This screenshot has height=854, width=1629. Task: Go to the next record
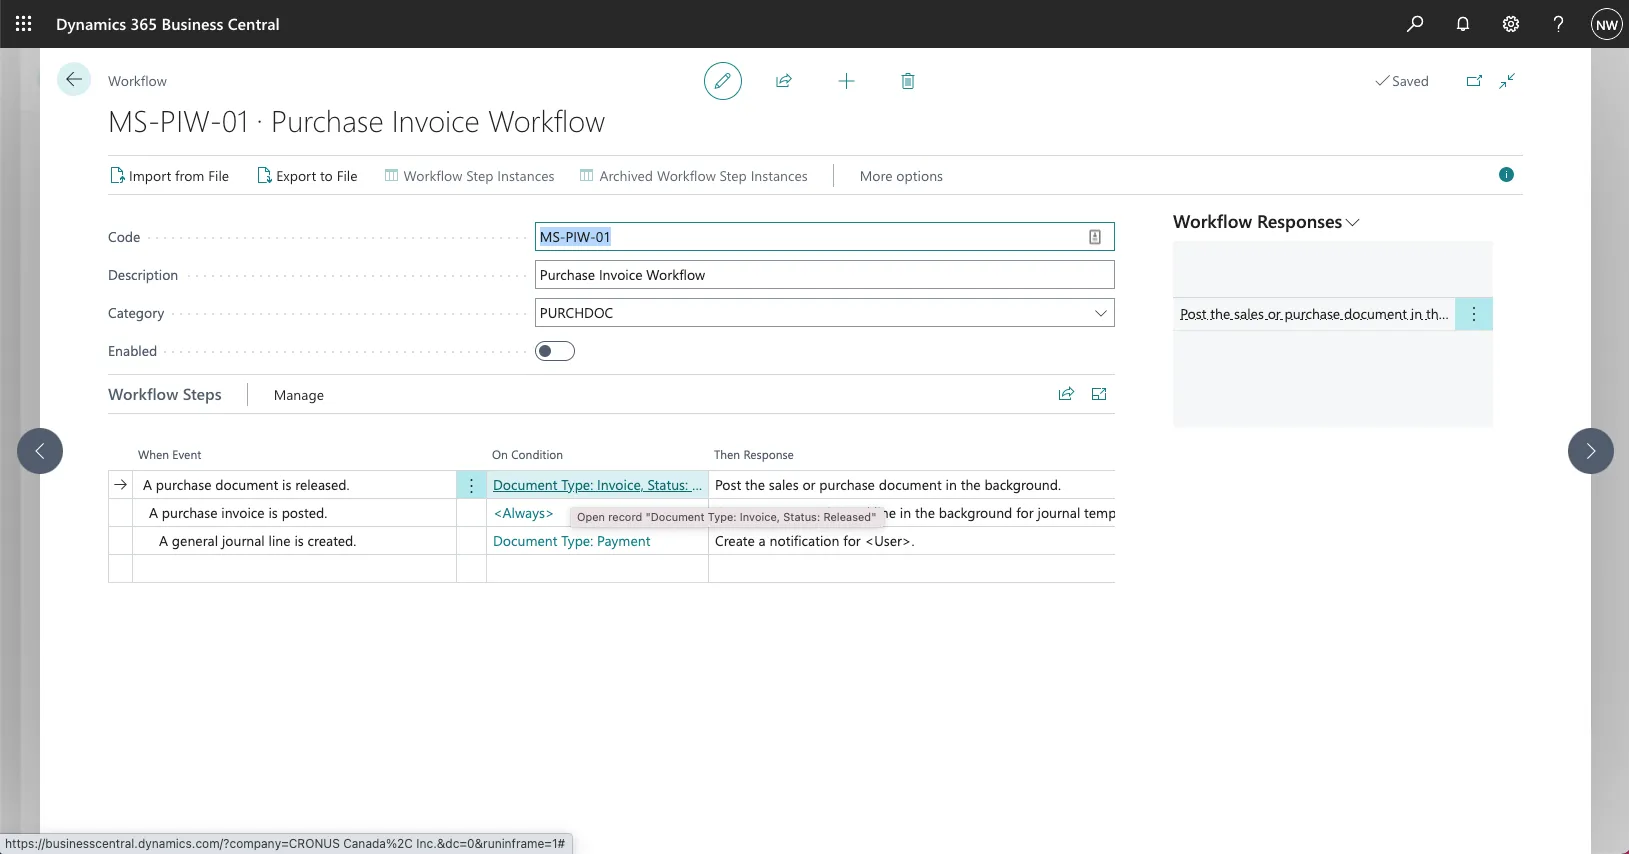click(1591, 451)
